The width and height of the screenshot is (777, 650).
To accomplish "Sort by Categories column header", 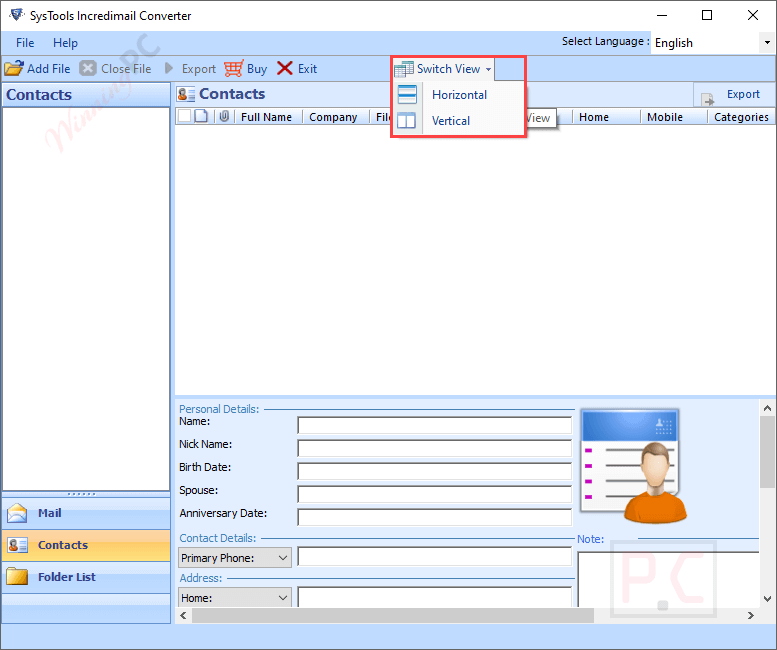I will [x=741, y=117].
